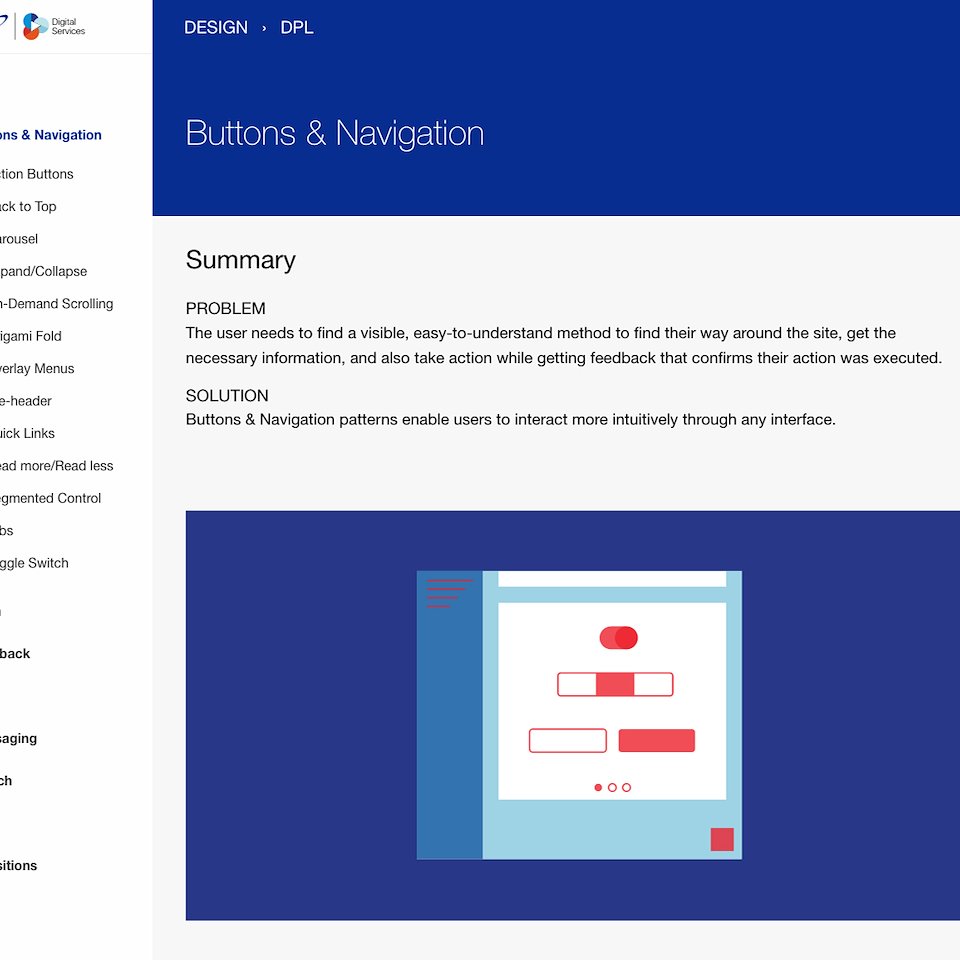Go to Back to Top pattern page
The width and height of the screenshot is (960, 960).
(28, 206)
